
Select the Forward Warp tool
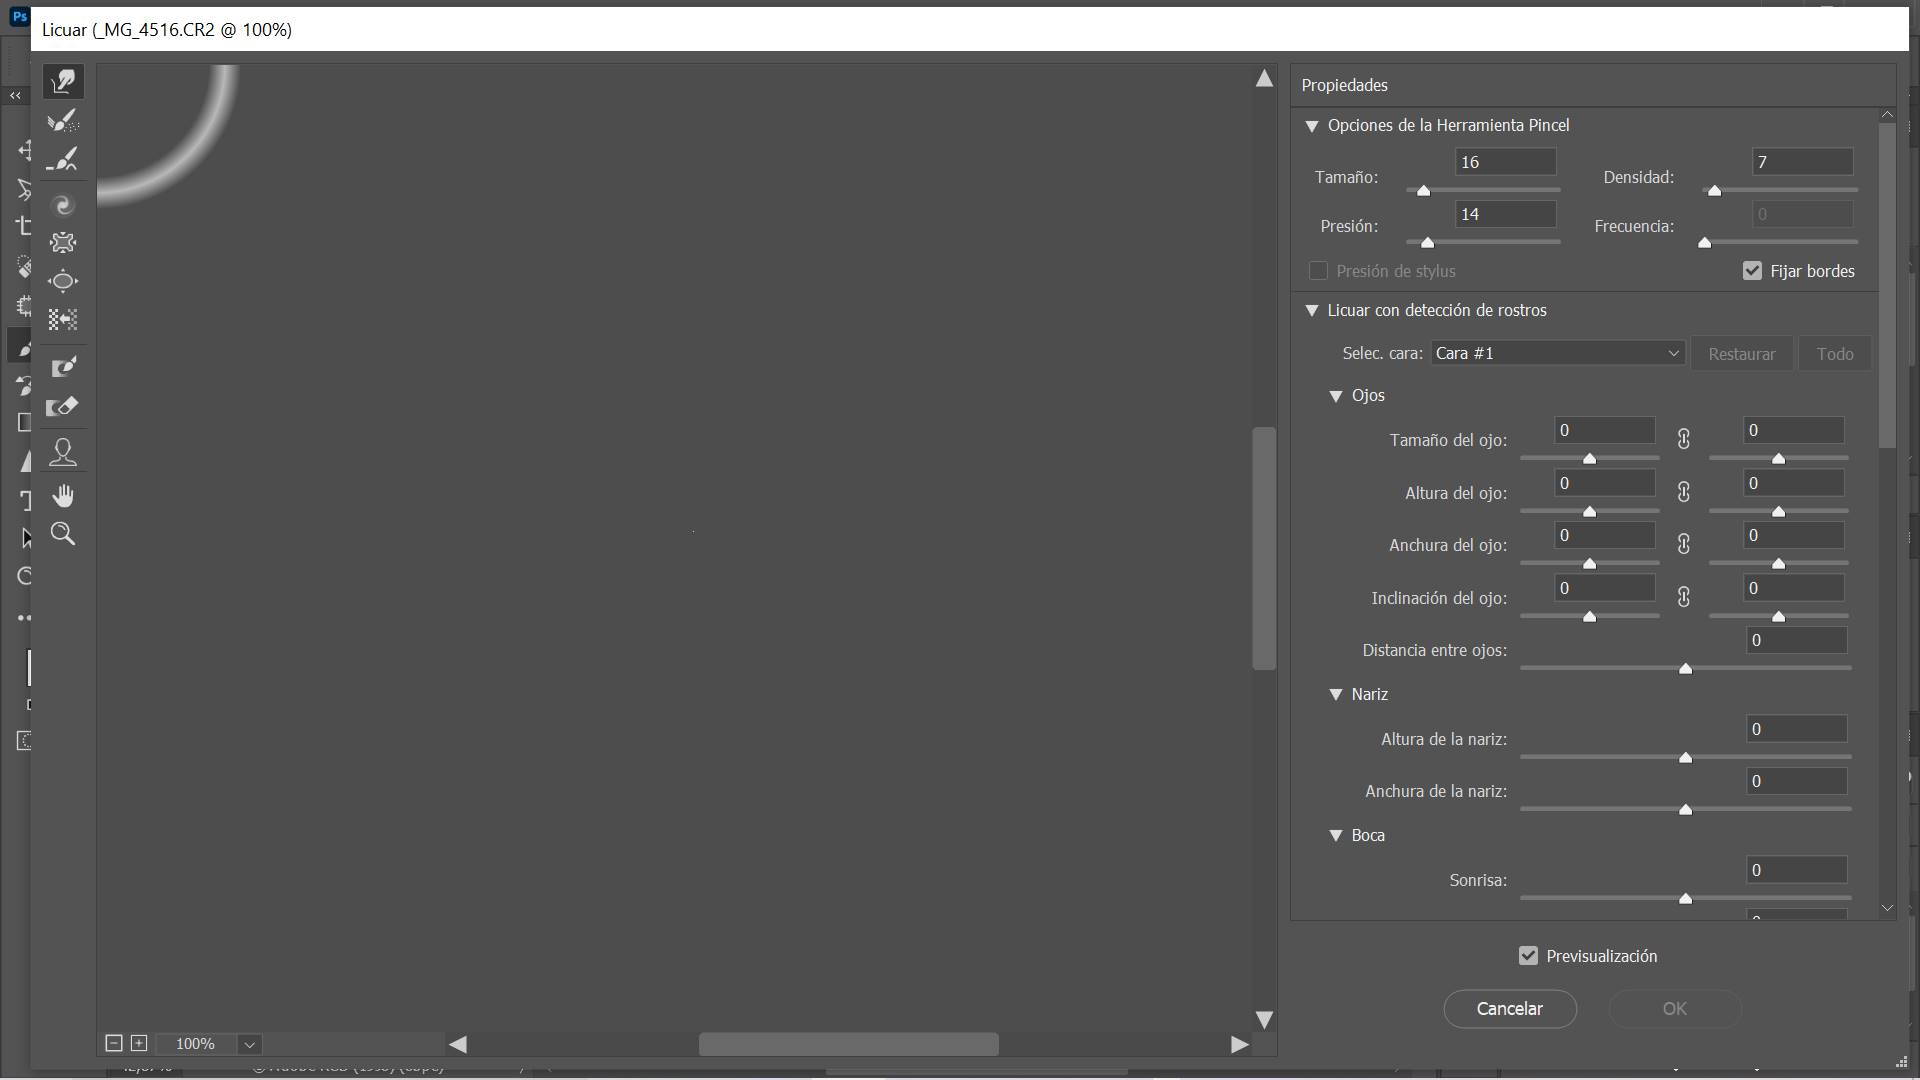63,81
